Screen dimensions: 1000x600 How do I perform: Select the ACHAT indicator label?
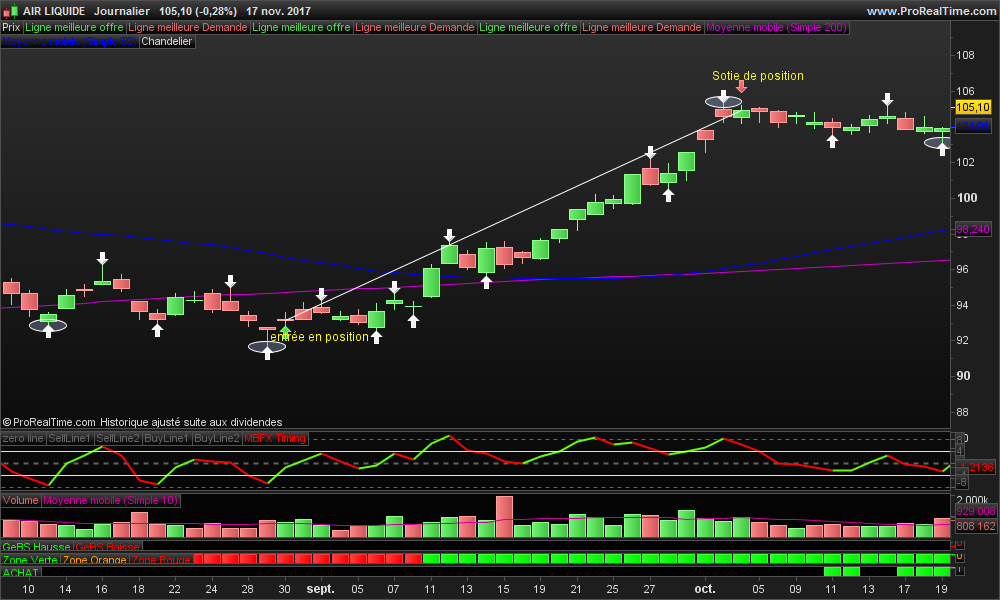(x=20, y=573)
